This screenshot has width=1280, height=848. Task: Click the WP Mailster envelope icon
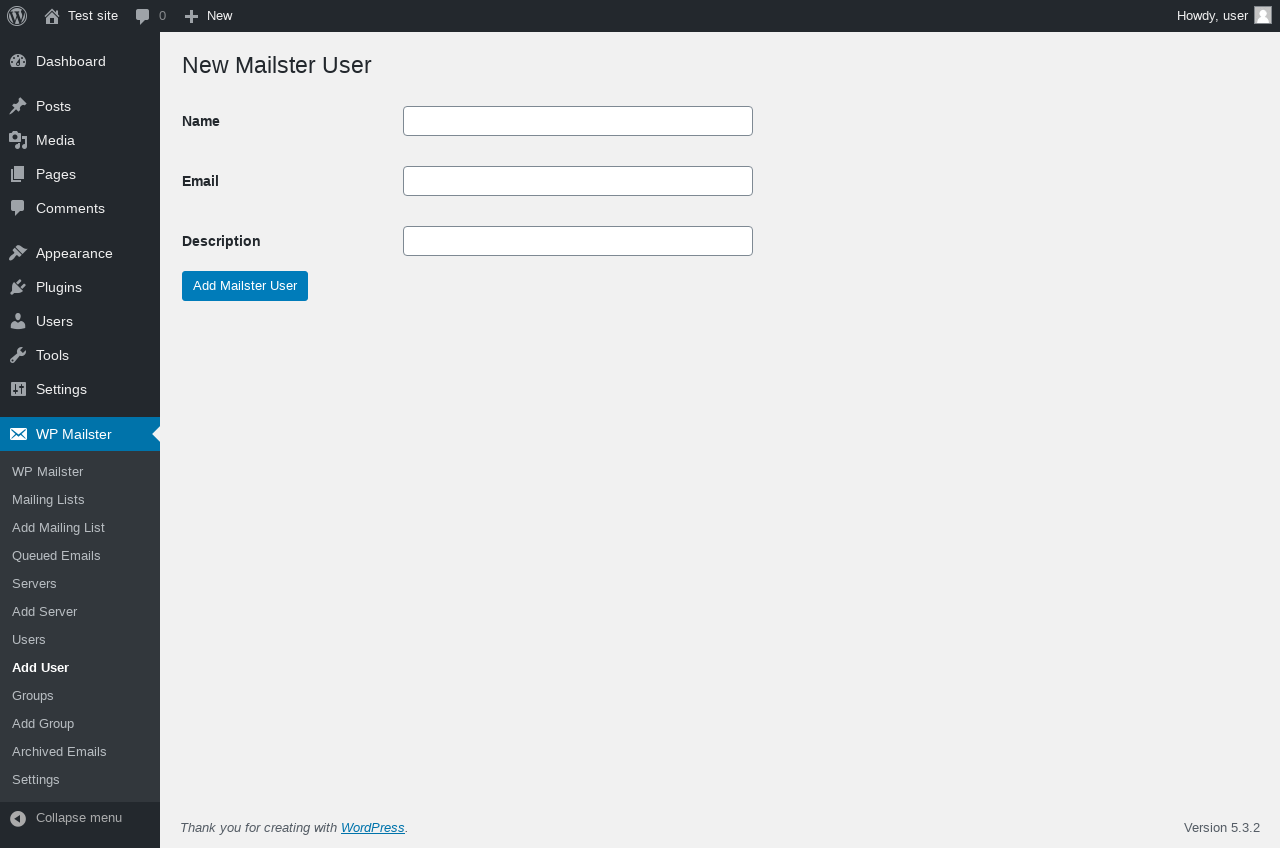(18, 434)
